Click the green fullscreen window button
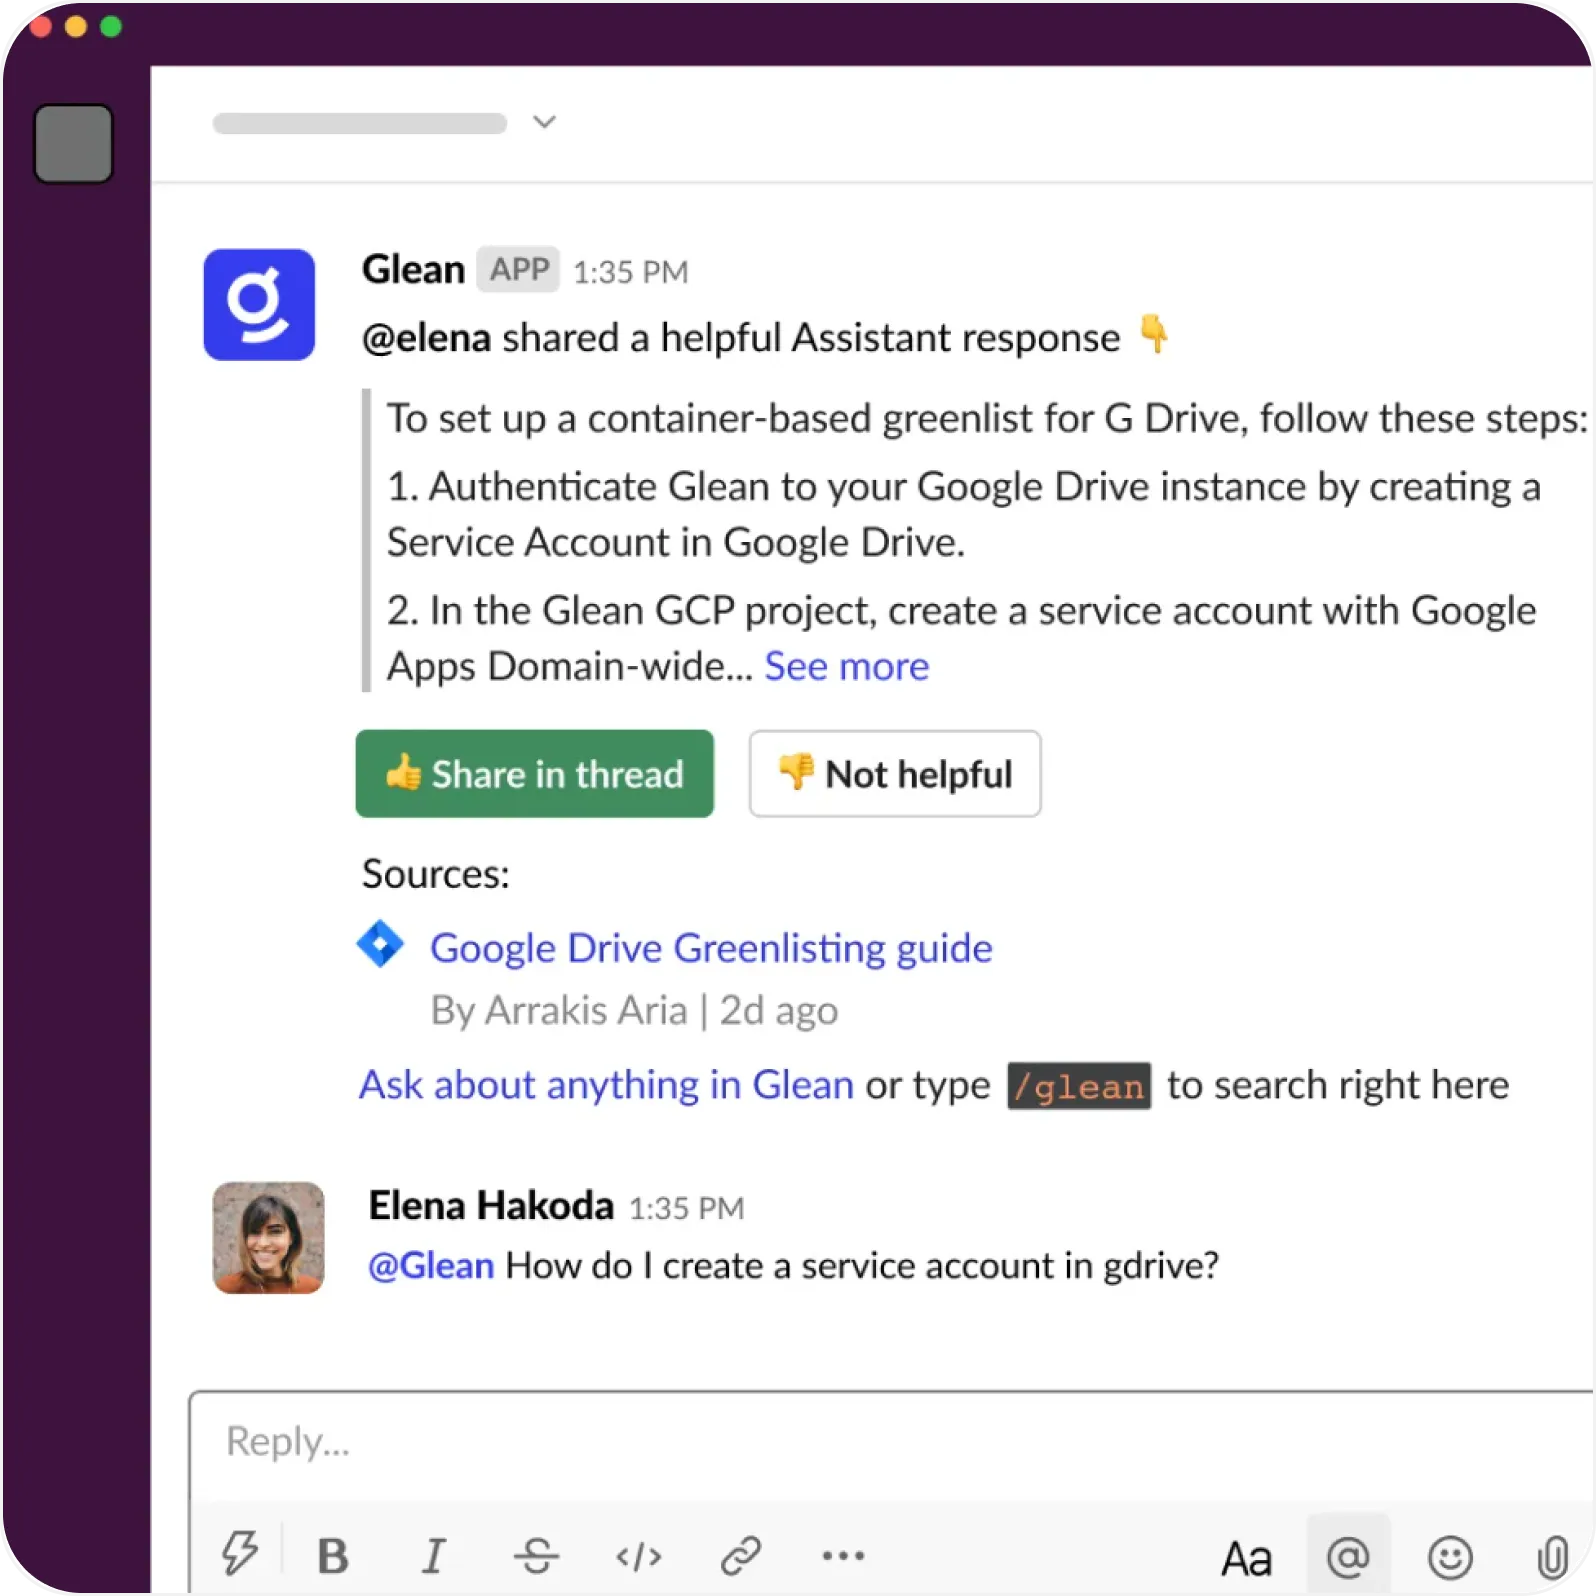This screenshot has width=1596, height=1596. tap(111, 26)
